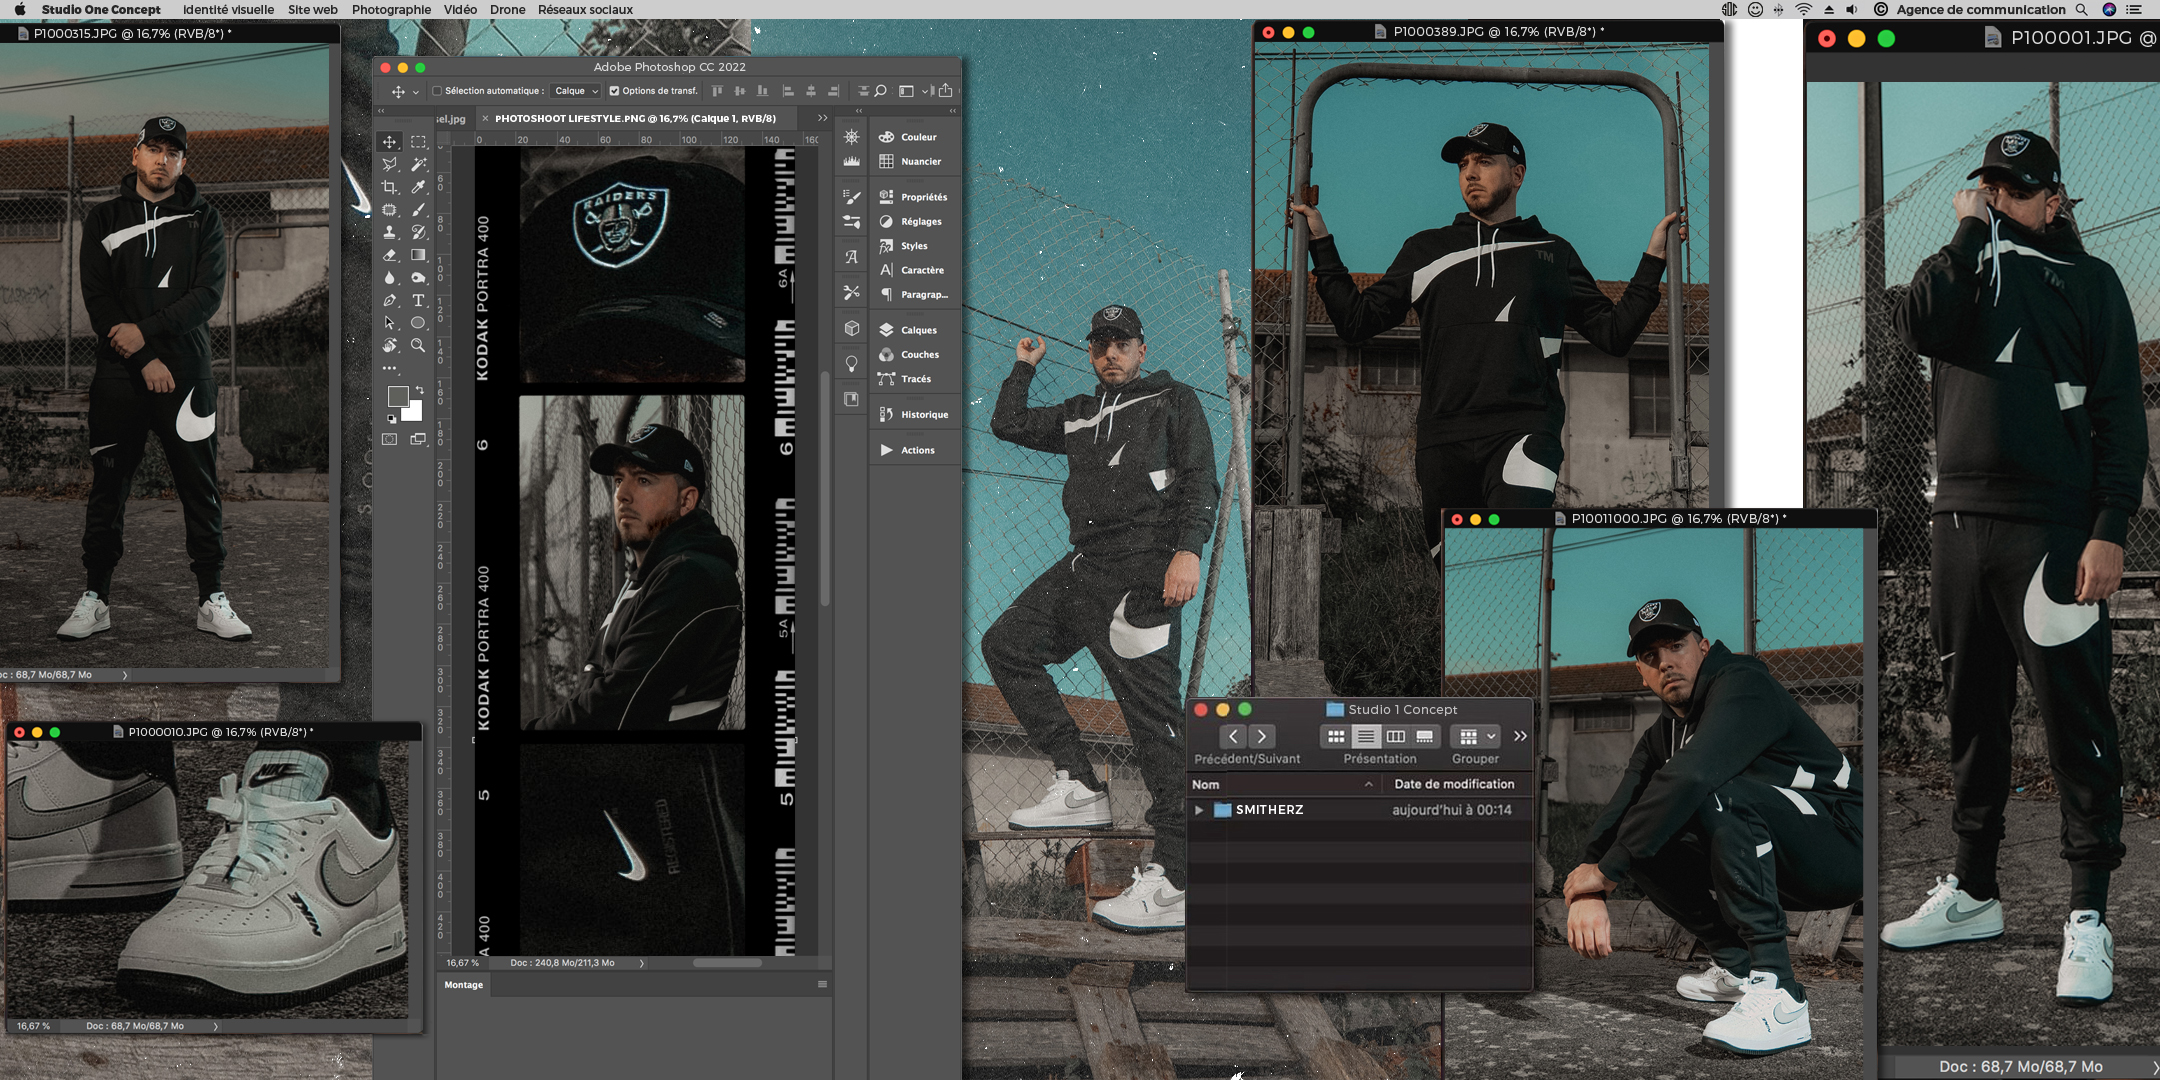The image size is (2160, 1080).
Task: Open the Calque auto-select dropdown
Action: (576, 91)
